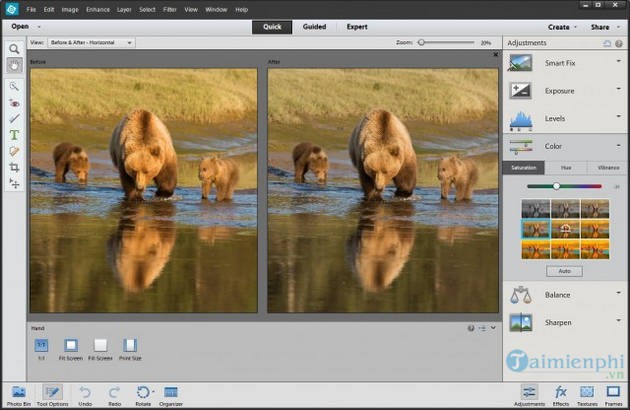Select the Text tool
The height and width of the screenshot is (410, 630).
click(14, 135)
